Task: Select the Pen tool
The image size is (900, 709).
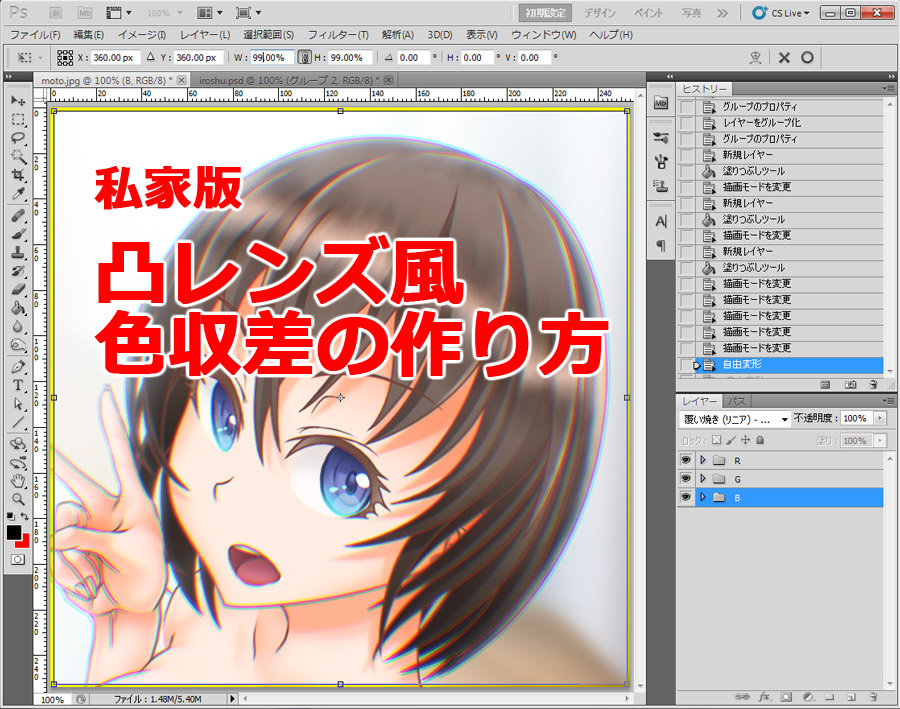Action: [18, 367]
